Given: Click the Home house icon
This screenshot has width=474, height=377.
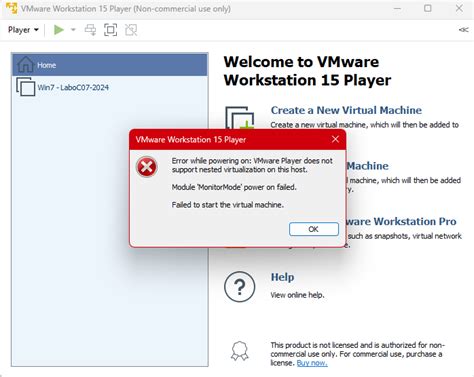Looking at the screenshot, I should click(x=25, y=64).
